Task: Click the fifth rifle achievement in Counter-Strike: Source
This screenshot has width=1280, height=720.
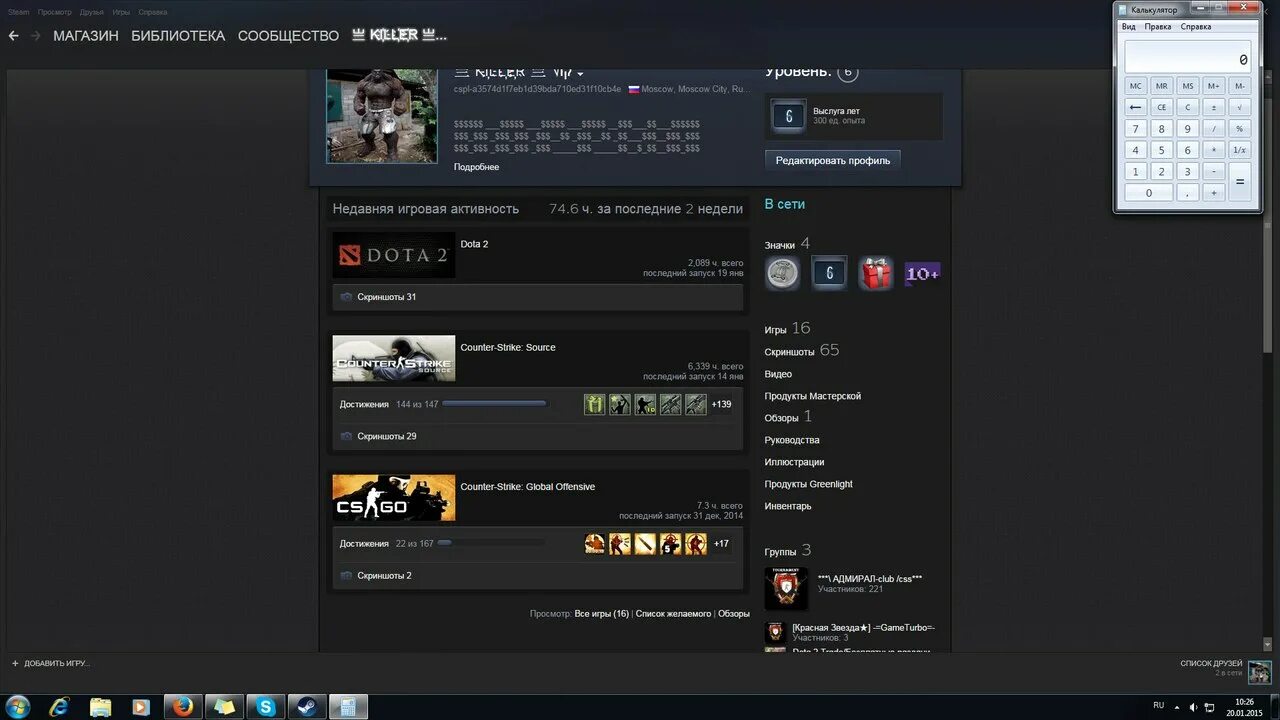Action: coord(696,404)
